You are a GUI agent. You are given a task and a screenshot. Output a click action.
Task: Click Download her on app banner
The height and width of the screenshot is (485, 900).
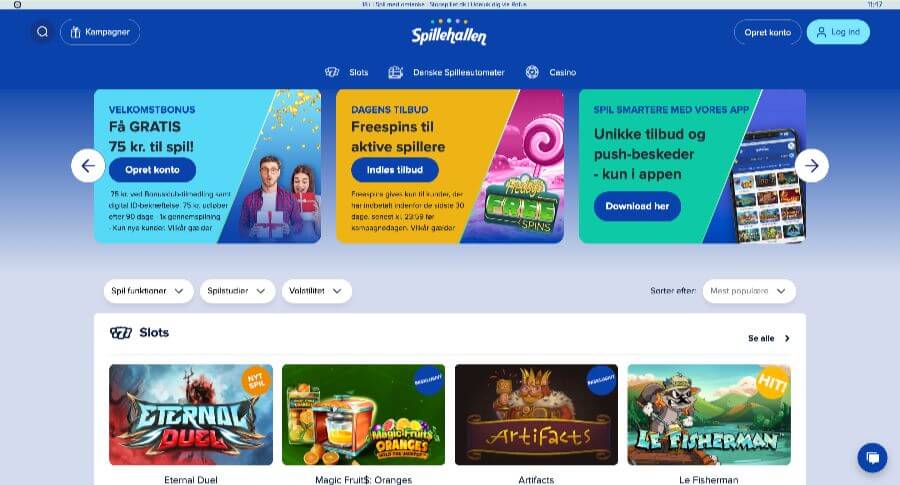tap(637, 206)
